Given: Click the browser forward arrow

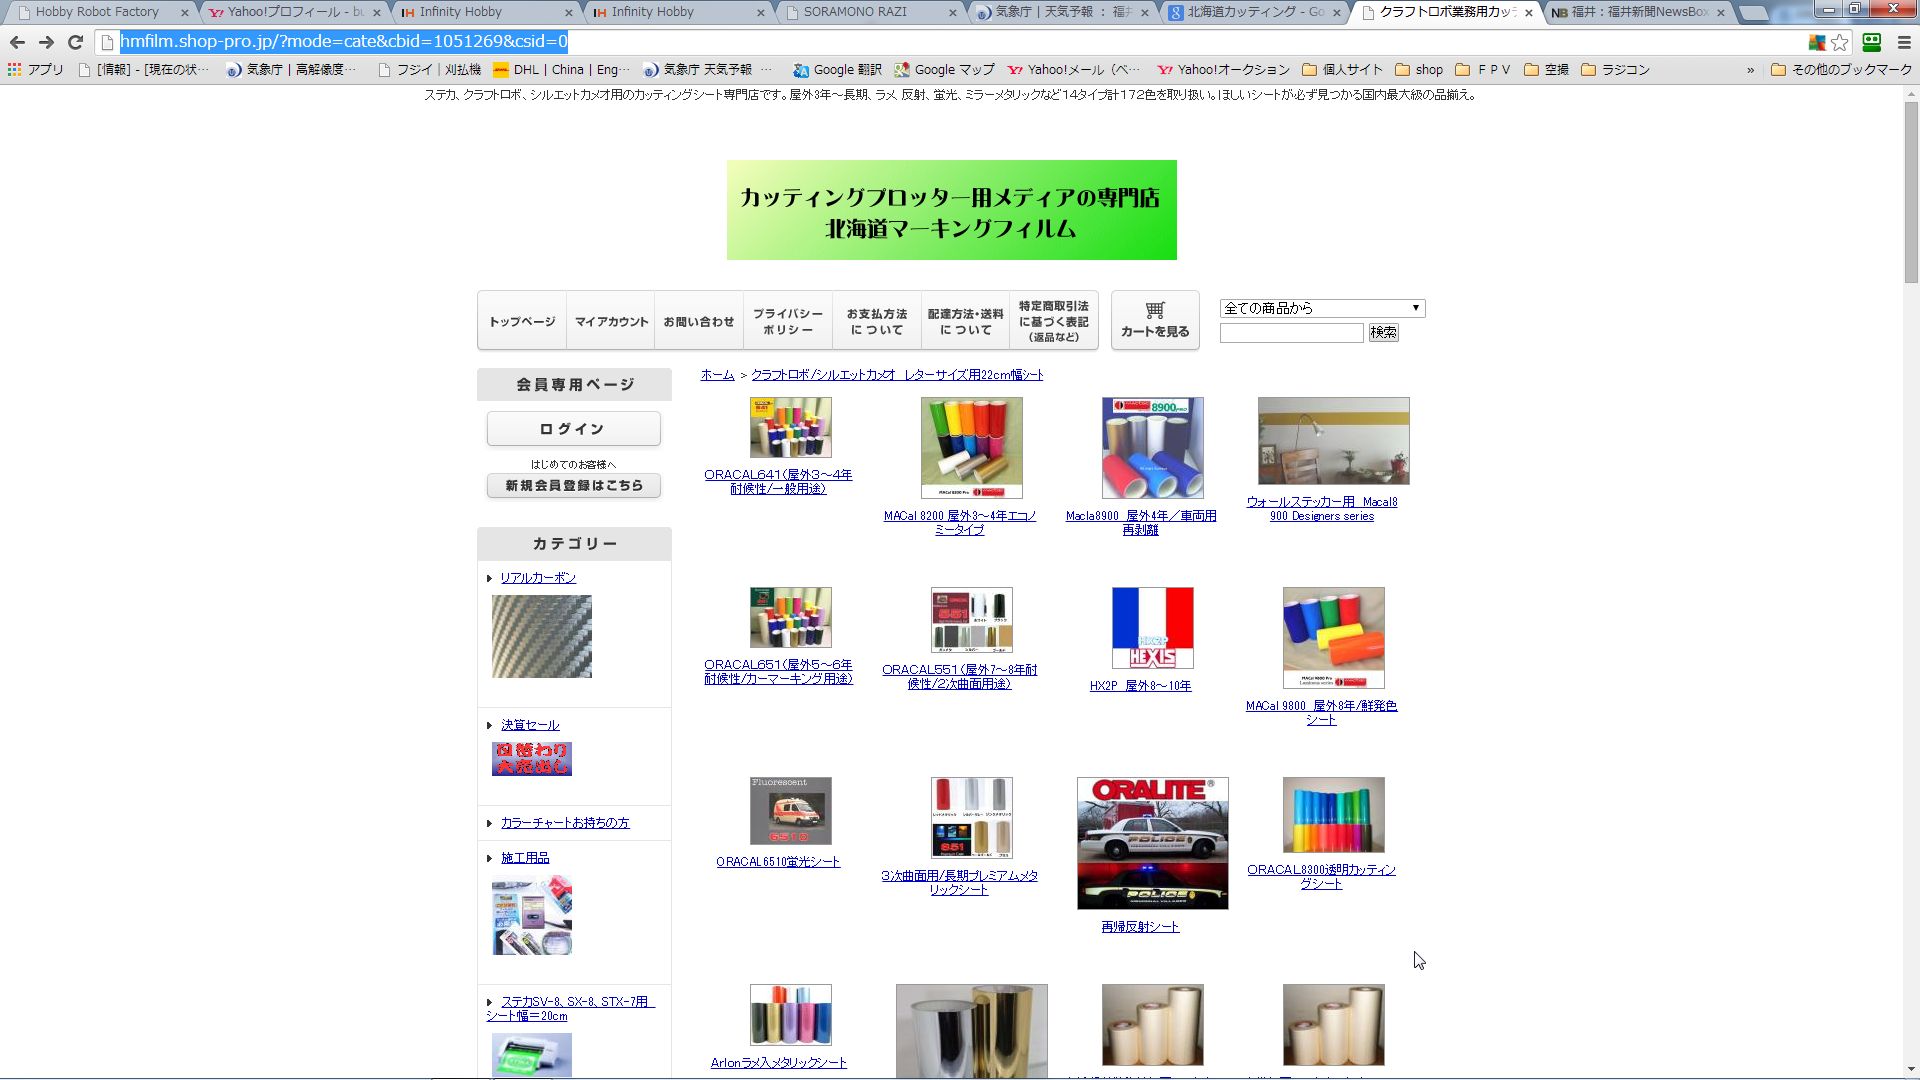Looking at the screenshot, I should [46, 42].
